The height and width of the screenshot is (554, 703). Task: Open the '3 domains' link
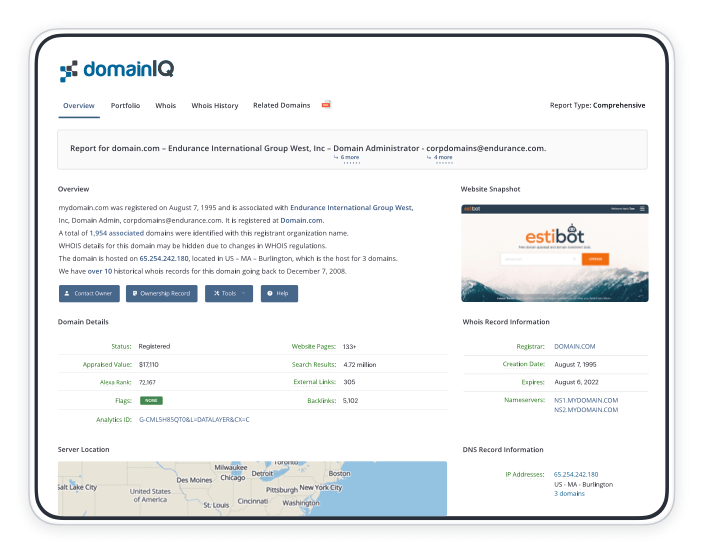(x=569, y=493)
